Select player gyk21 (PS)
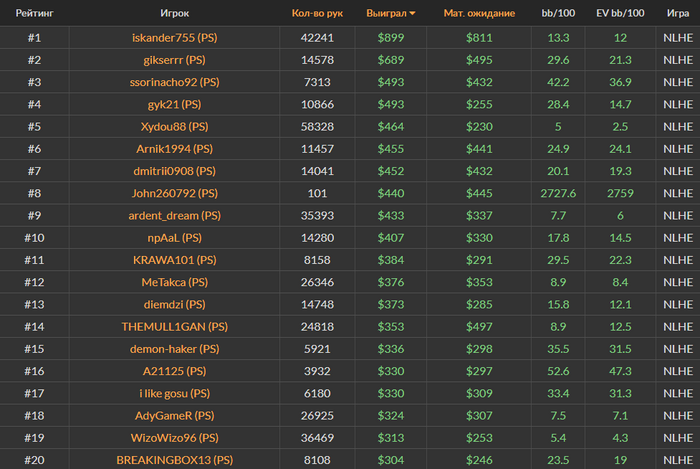 point(175,104)
